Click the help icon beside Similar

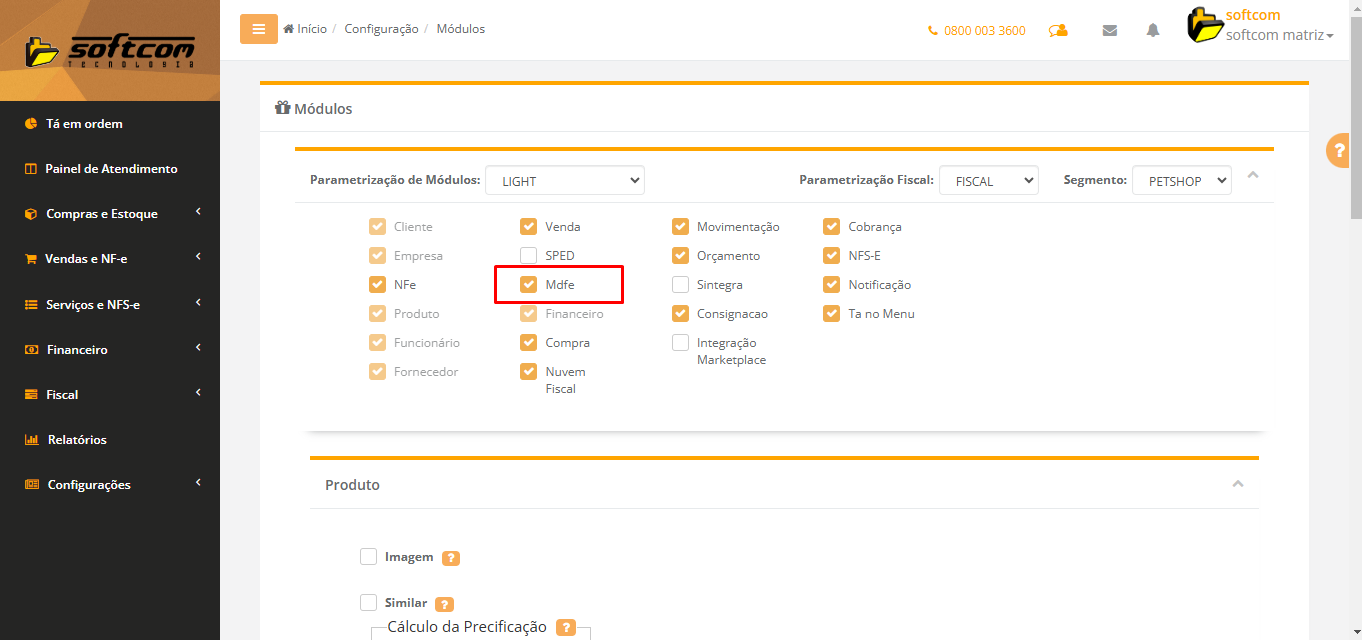tap(445, 604)
